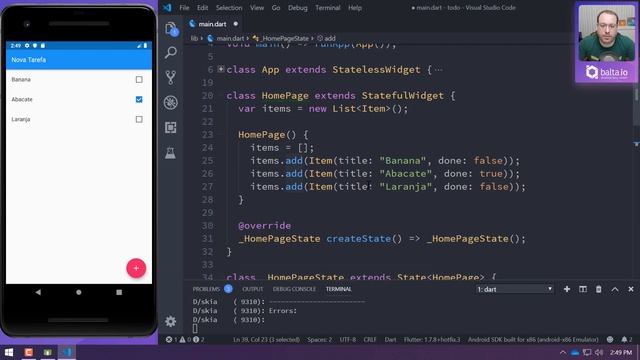The width and height of the screenshot is (640, 360).
Task: Change encoding via UTF-8 status item
Action: pyautogui.click(x=348, y=340)
